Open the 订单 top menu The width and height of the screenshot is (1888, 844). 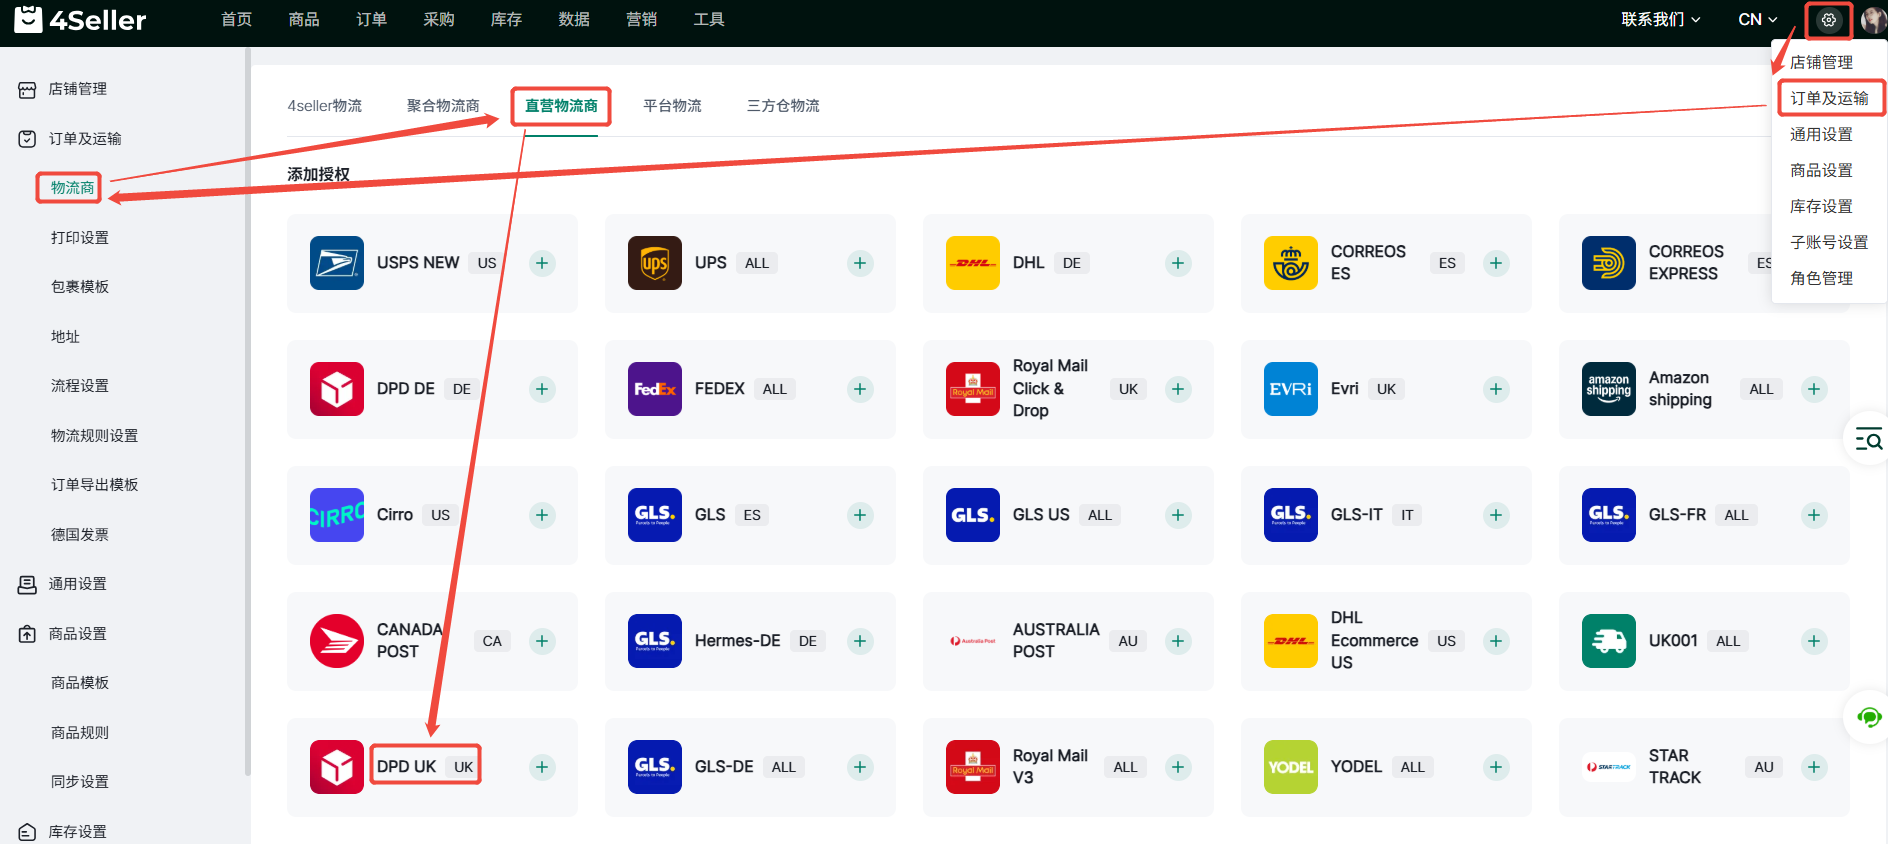point(371,19)
